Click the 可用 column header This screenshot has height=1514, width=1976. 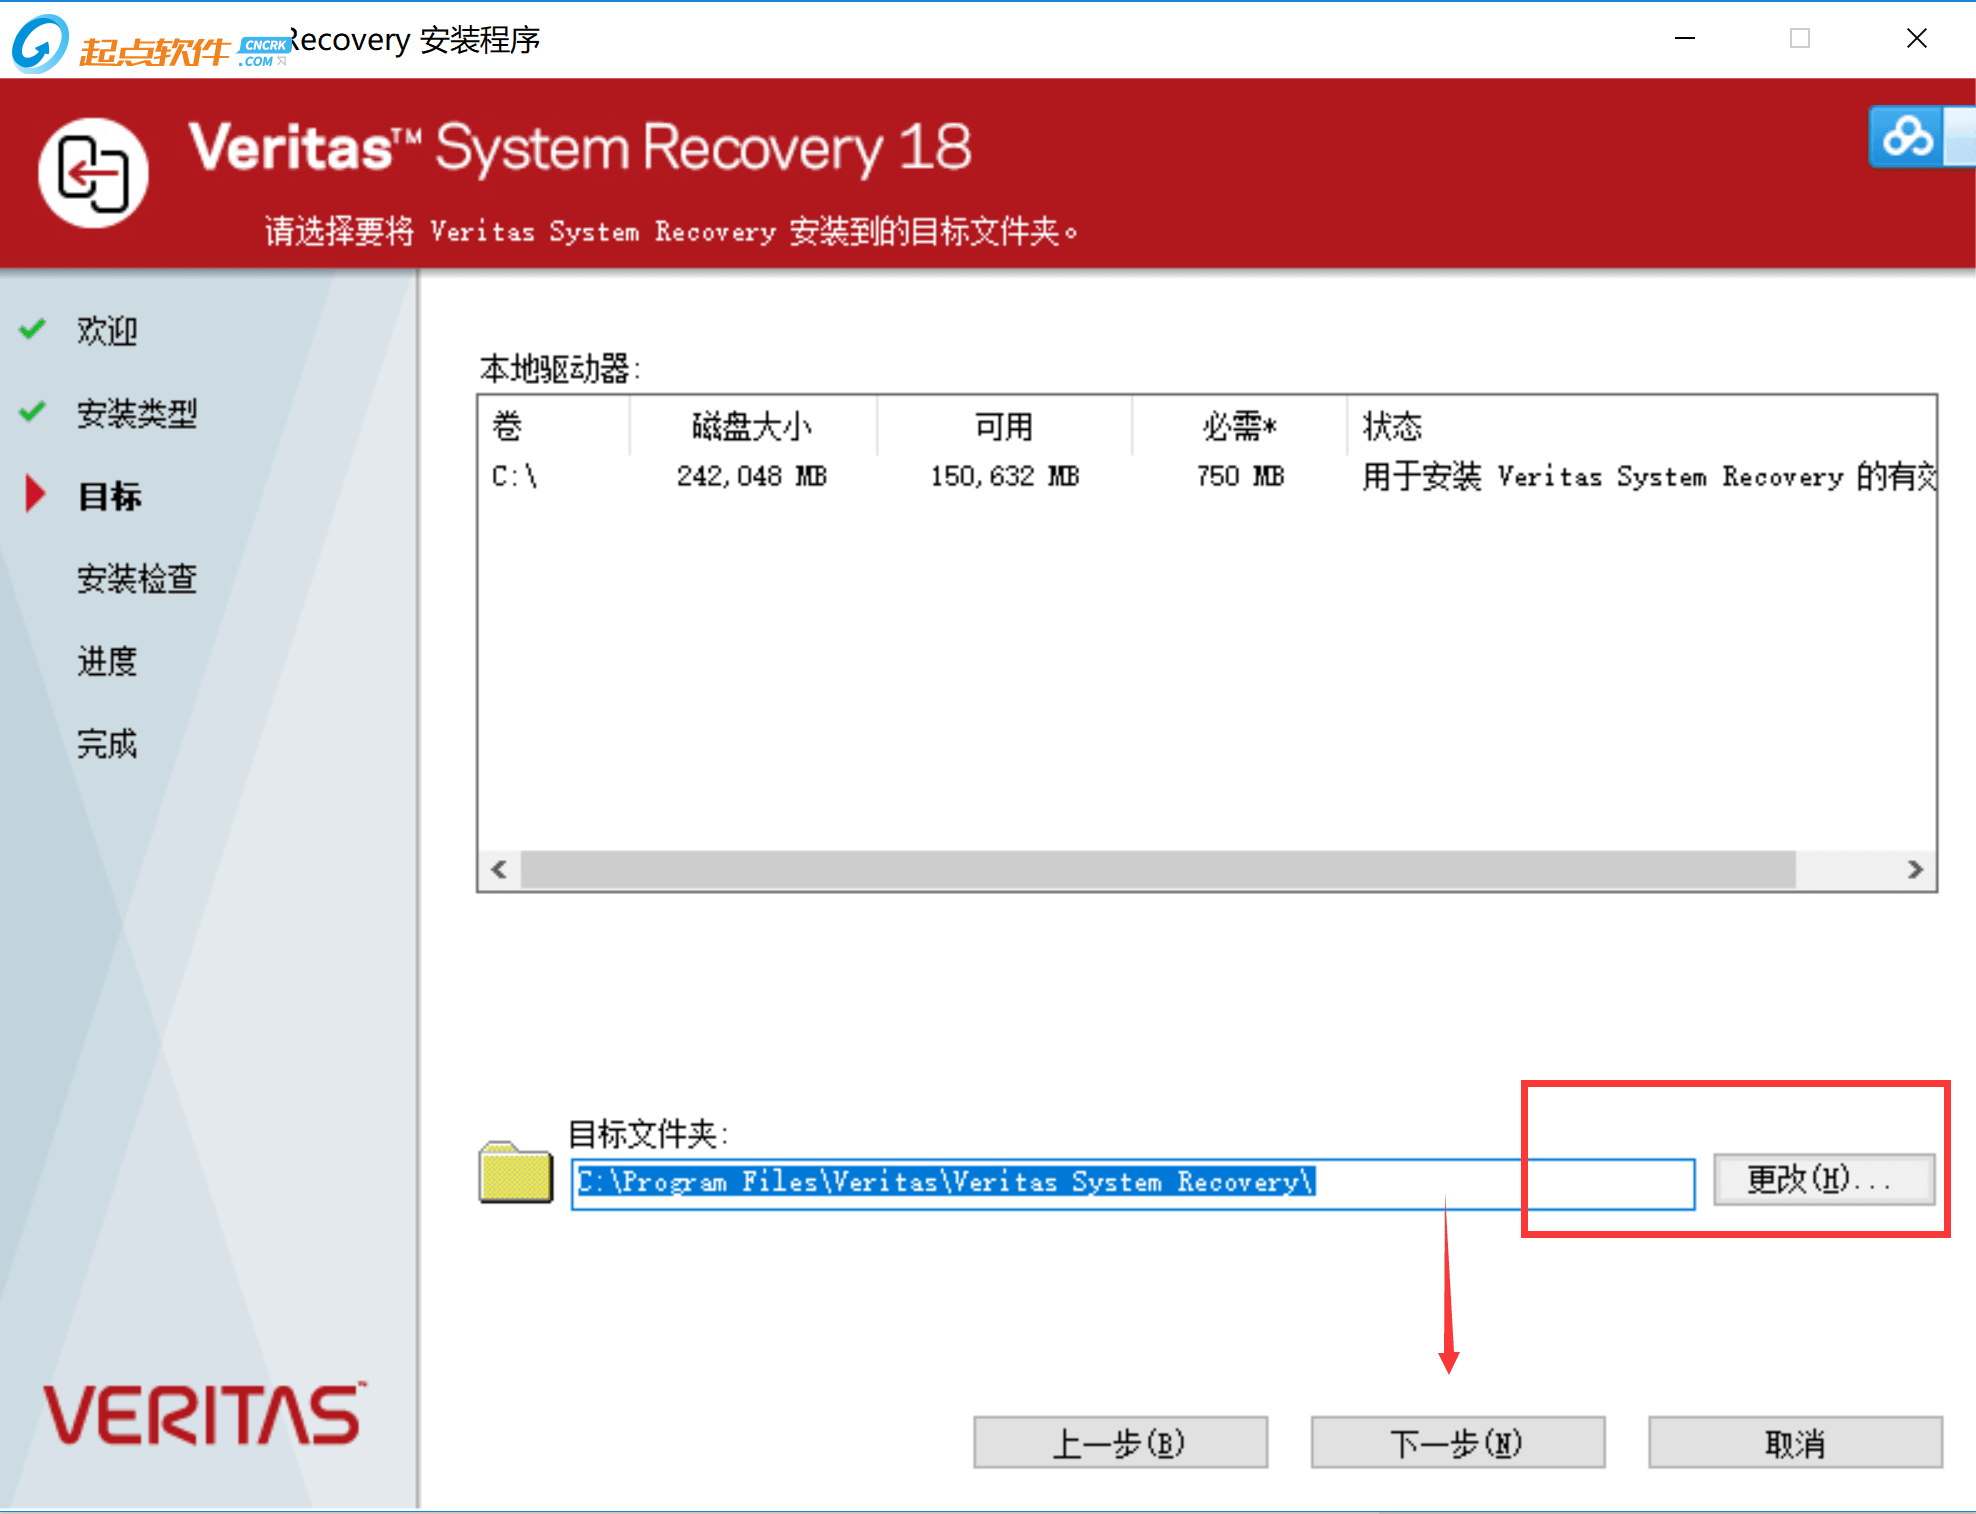(1003, 427)
